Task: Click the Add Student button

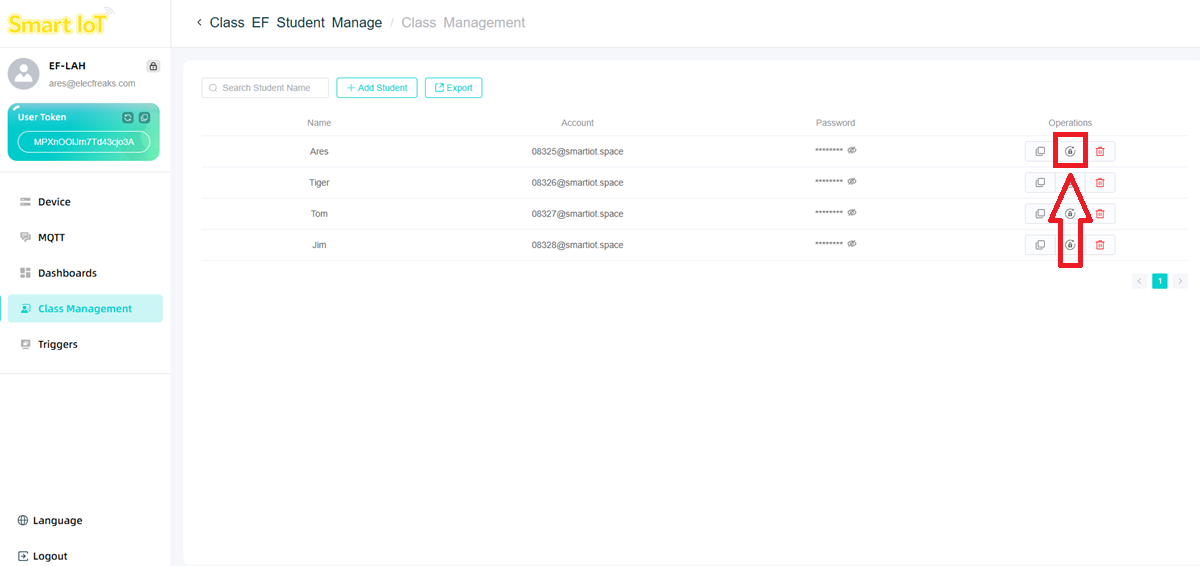Action: [x=376, y=88]
